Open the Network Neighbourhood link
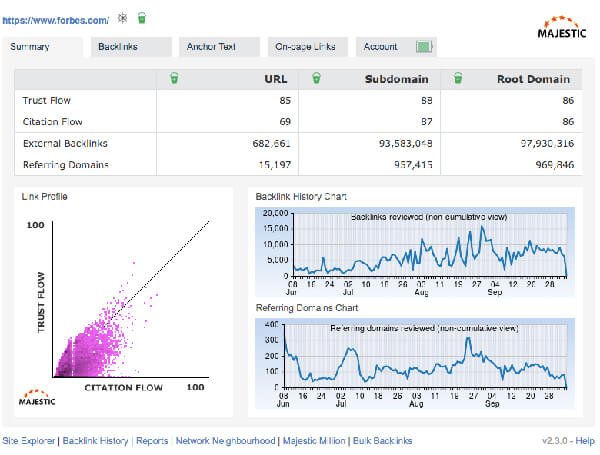The width and height of the screenshot is (600, 455). click(225, 441)
